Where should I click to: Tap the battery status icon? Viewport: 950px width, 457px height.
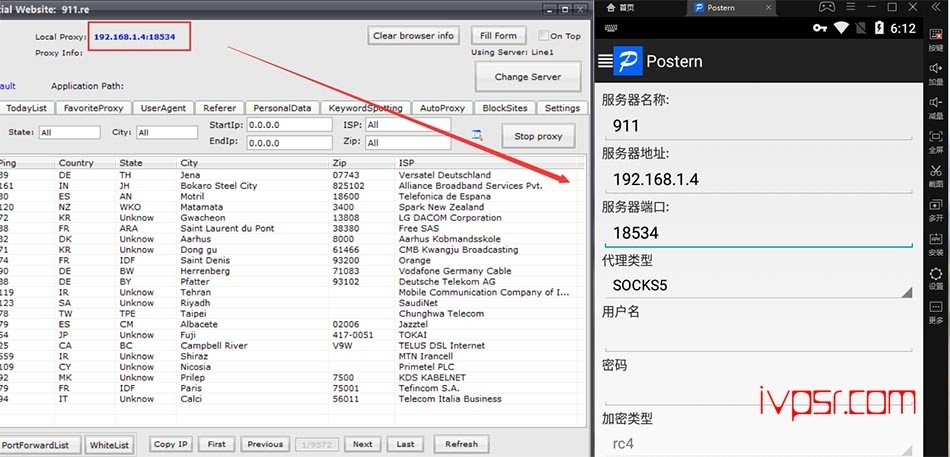pos(880,28)
